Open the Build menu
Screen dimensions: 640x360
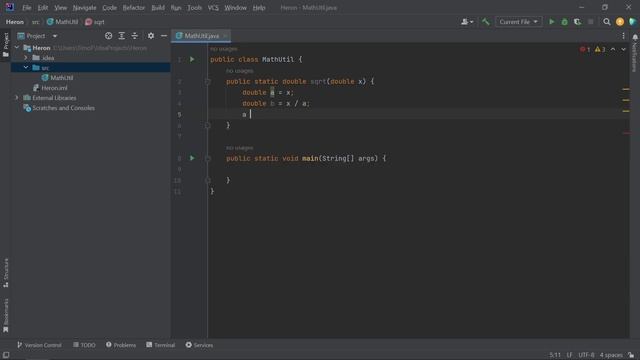click(x=158, y=8)
